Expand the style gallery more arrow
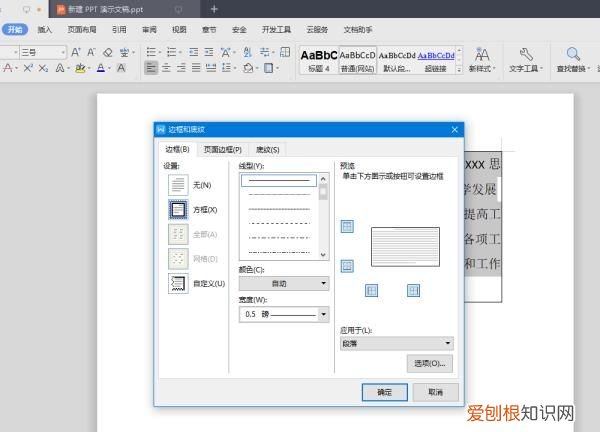 coord(459,70)
